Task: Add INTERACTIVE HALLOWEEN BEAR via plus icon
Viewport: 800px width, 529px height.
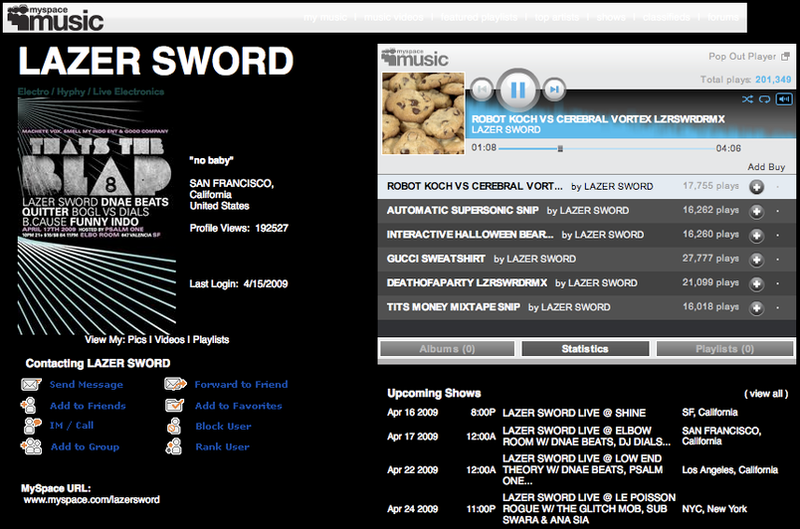Action: click(757, 235)
